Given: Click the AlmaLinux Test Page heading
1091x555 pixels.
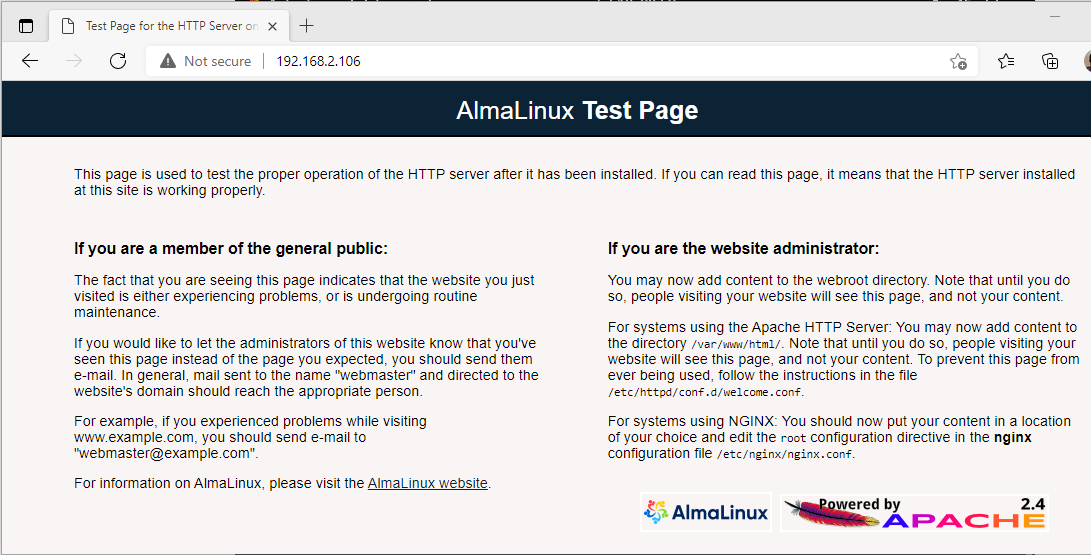Looking at the screenshot, I should coord(577,110).
